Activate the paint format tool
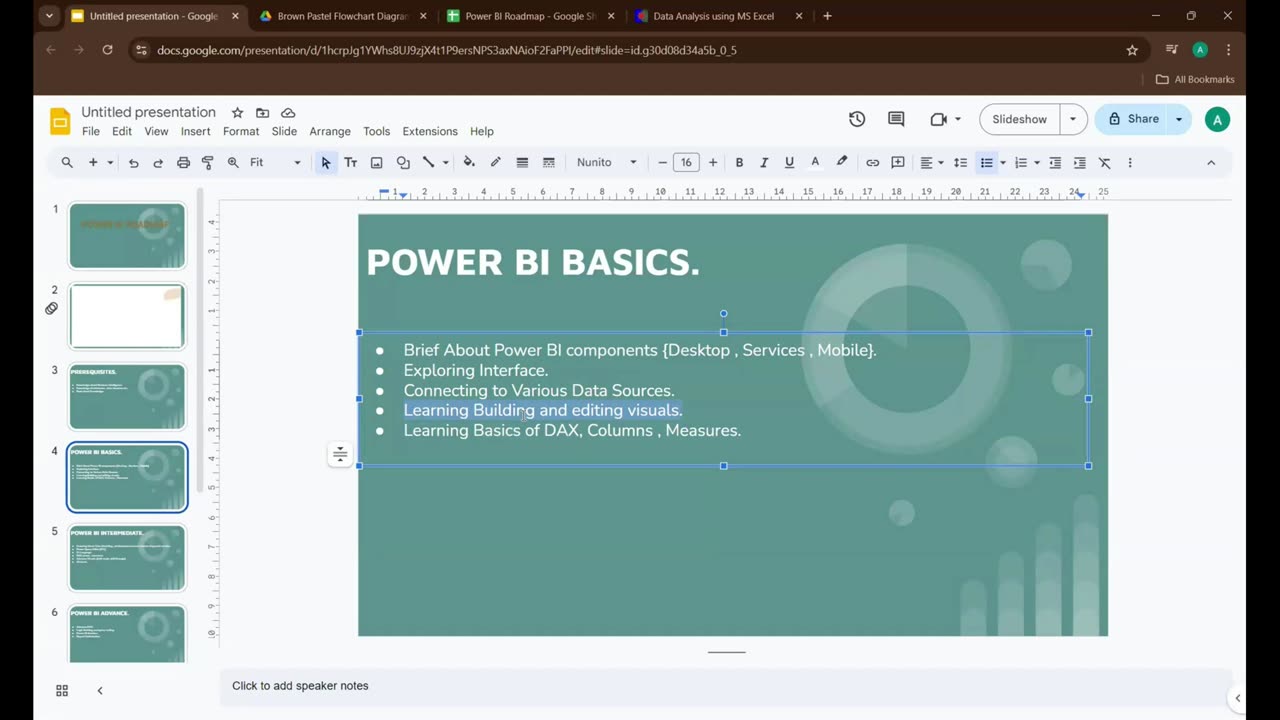Image resolution: width=1280 pixels, height=720 pixels. tap(208, 162)
